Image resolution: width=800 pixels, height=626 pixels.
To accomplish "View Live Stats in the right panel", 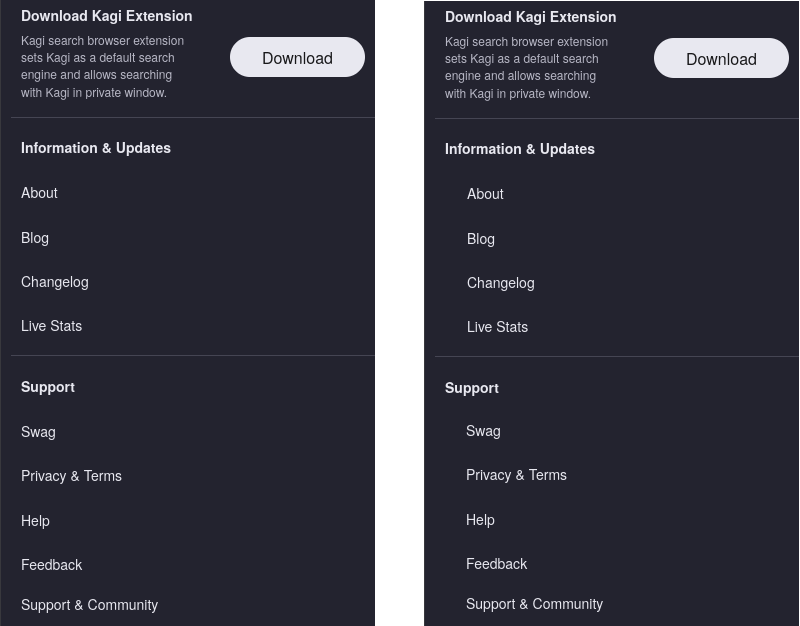I will click(x=497, y=327).
